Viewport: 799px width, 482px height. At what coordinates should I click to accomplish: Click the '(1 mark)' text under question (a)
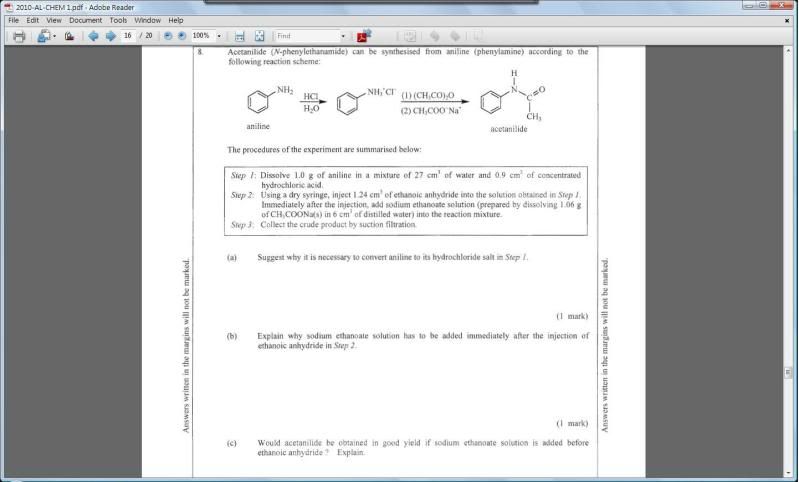[x=572, y=316]
